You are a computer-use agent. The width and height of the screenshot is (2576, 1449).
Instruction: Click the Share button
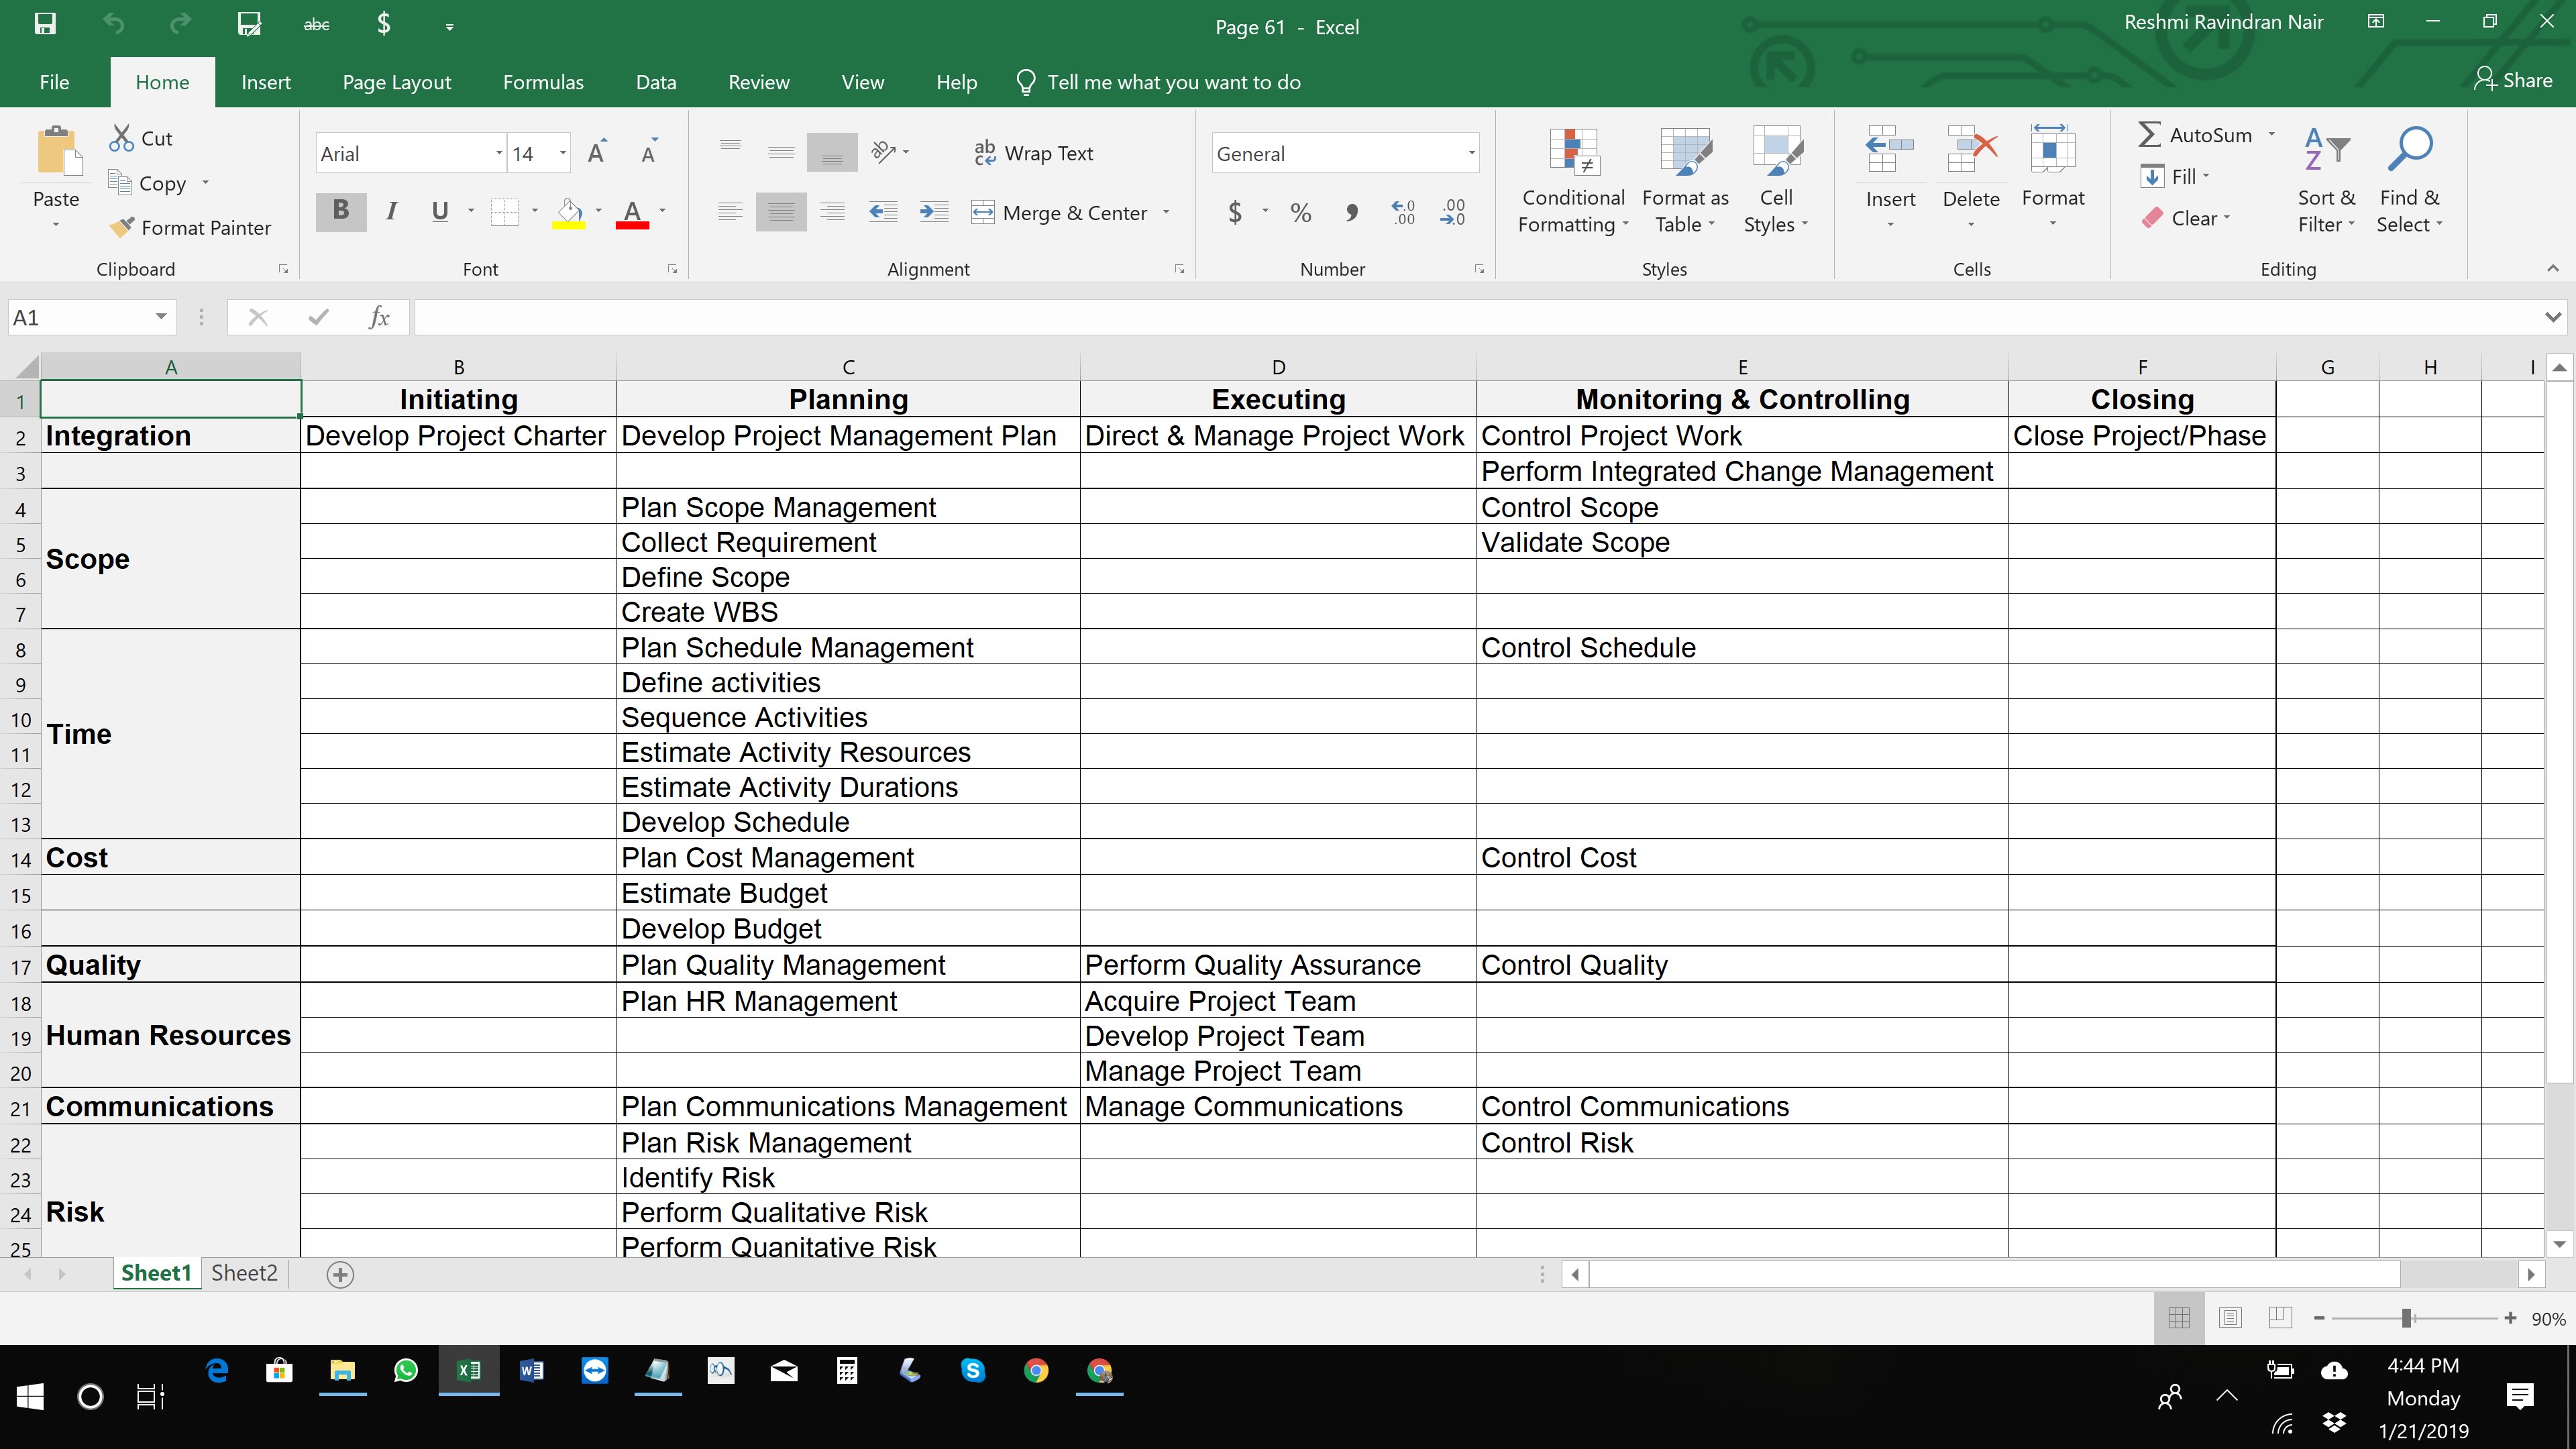coord(2513,80)
